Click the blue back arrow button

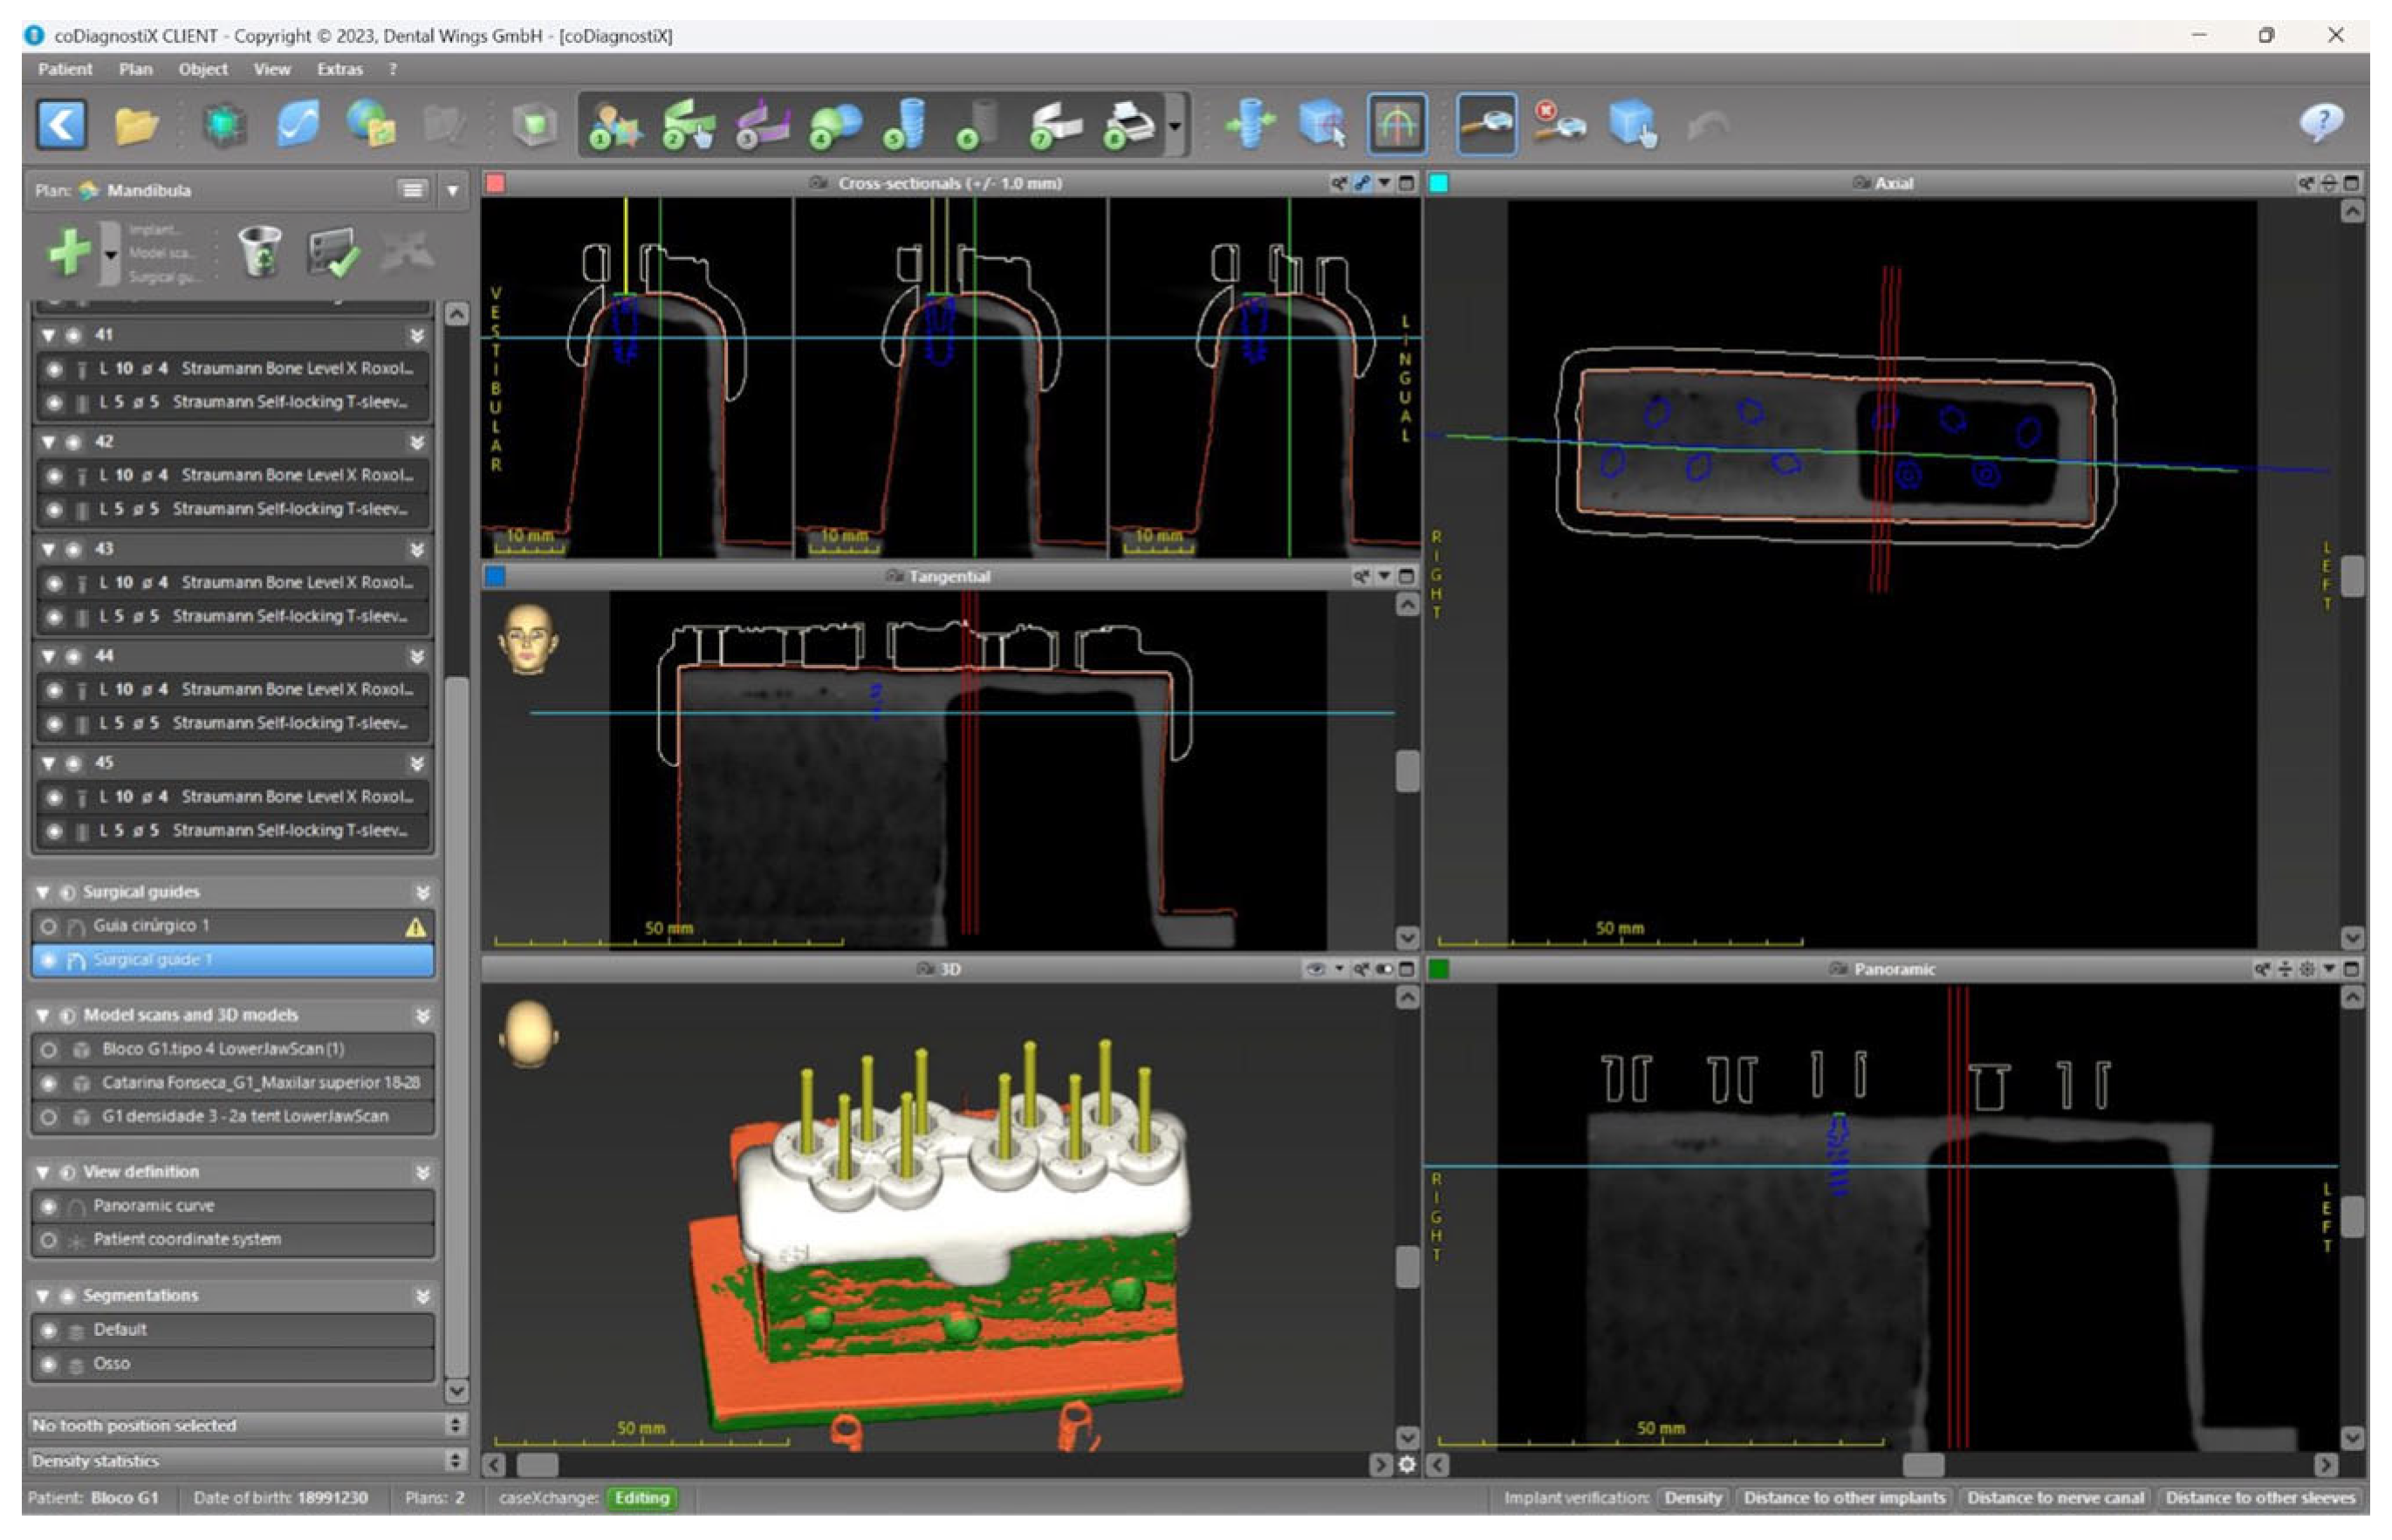[x=62, y=126]
